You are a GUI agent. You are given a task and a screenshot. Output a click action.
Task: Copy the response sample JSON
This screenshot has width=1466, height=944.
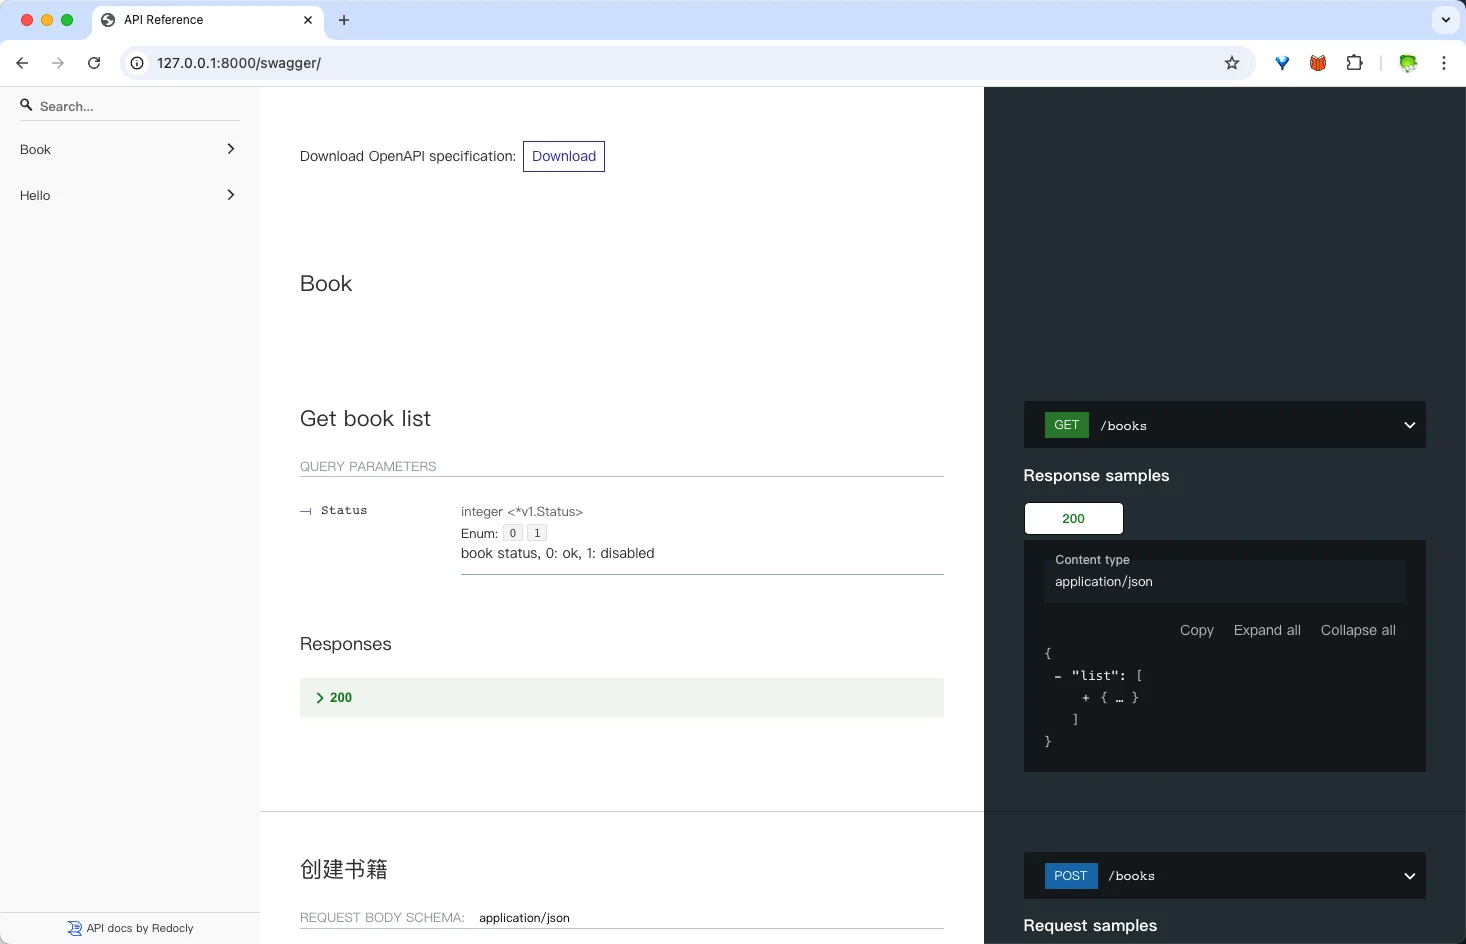[1196, 630]
